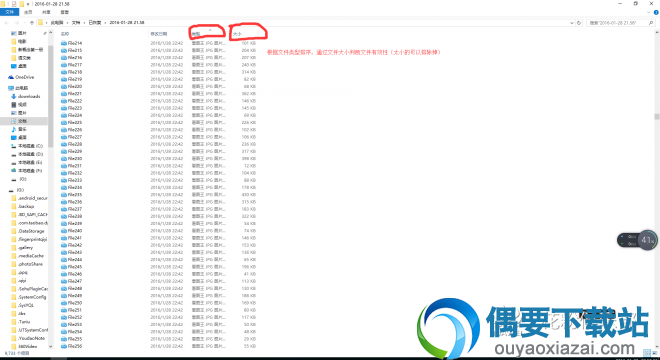Open the OneDrive cloud icon in sidebar
The width and height of the screenshot is (660, 360).
11,77
